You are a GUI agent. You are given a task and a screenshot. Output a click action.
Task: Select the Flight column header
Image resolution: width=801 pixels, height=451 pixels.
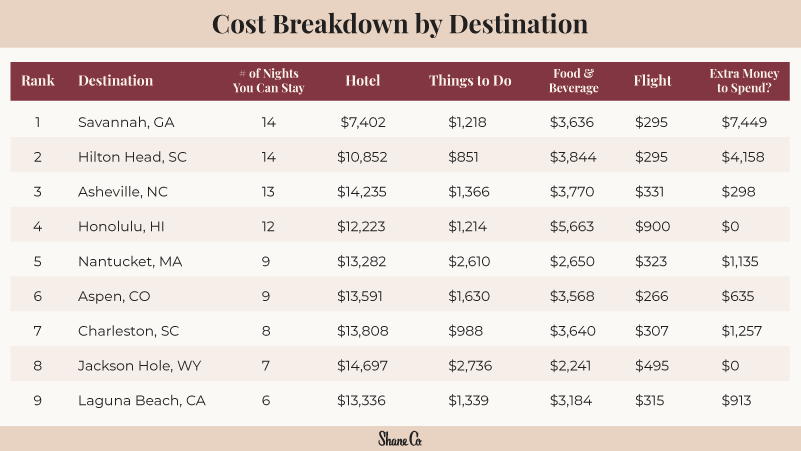[x=653, y=81]
